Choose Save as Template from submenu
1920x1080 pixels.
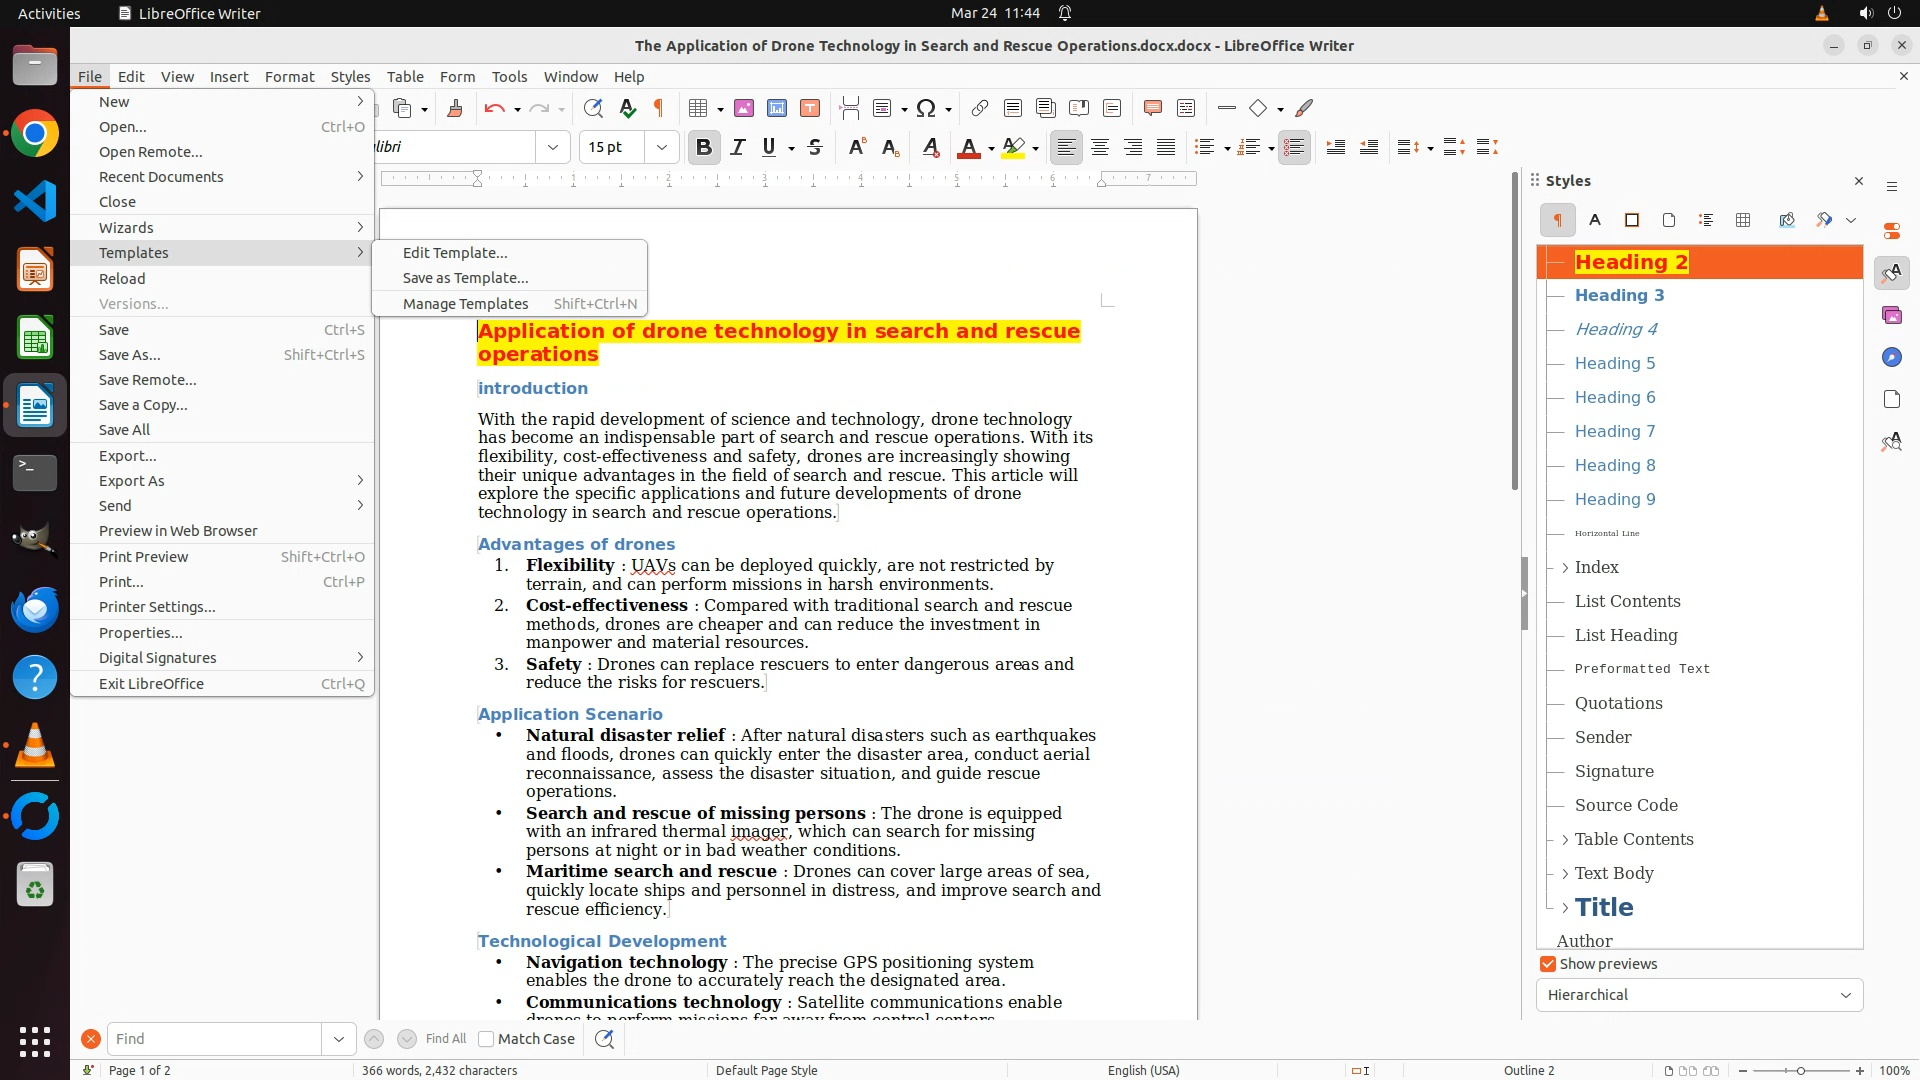click(465, 278)
